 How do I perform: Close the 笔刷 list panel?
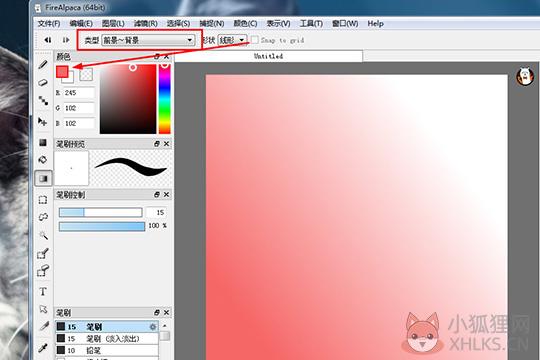click(x=167, y=312)
